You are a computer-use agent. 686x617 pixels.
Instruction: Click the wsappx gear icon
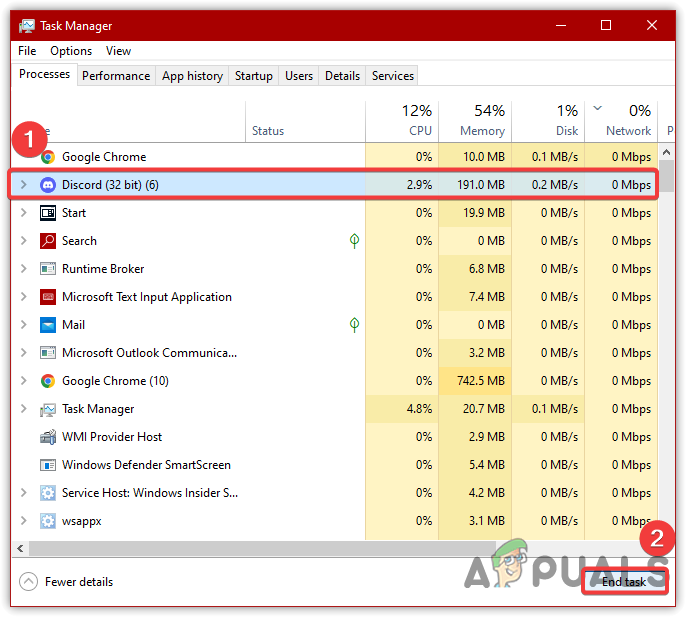click(48, 521)
